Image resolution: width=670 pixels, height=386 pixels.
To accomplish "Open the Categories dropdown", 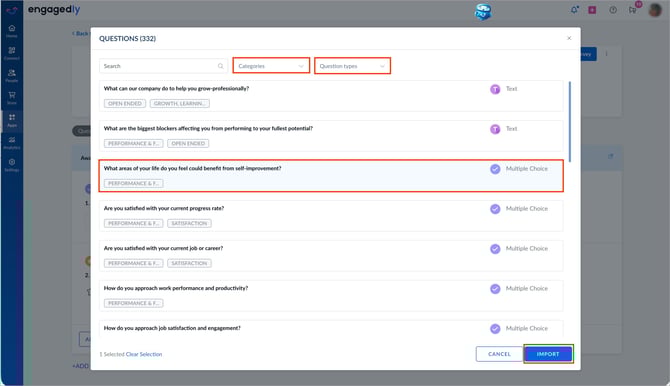I will click(x=271, y=66).
